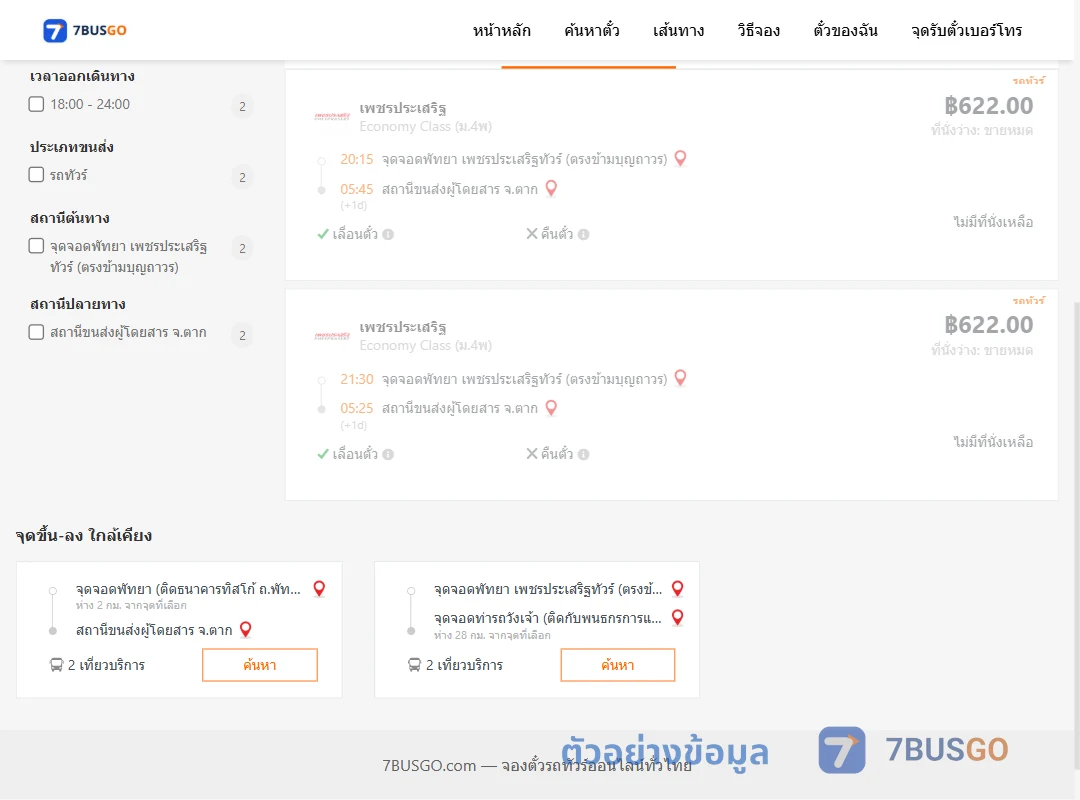Viewport: 1080px width, 800px height.
Task: Click the green check icon on 21:30 trip
Action: click(322, 453)
